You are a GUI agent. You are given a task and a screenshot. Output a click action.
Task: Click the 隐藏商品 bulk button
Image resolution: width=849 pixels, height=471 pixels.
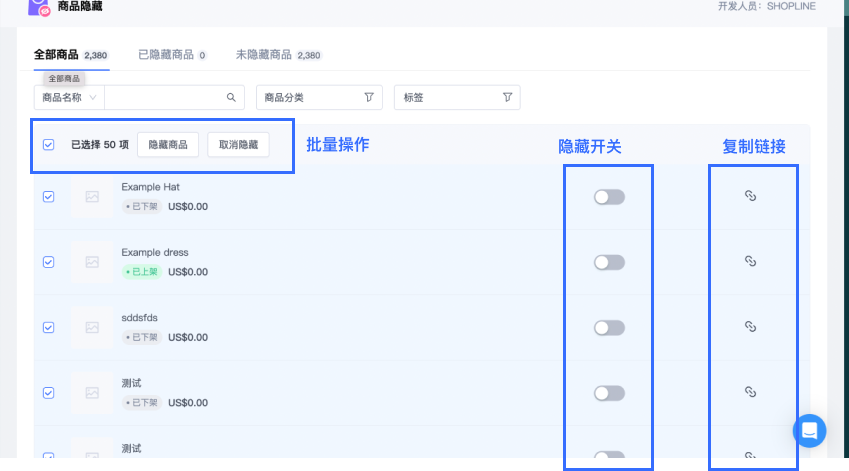click(x=168, y=145)
